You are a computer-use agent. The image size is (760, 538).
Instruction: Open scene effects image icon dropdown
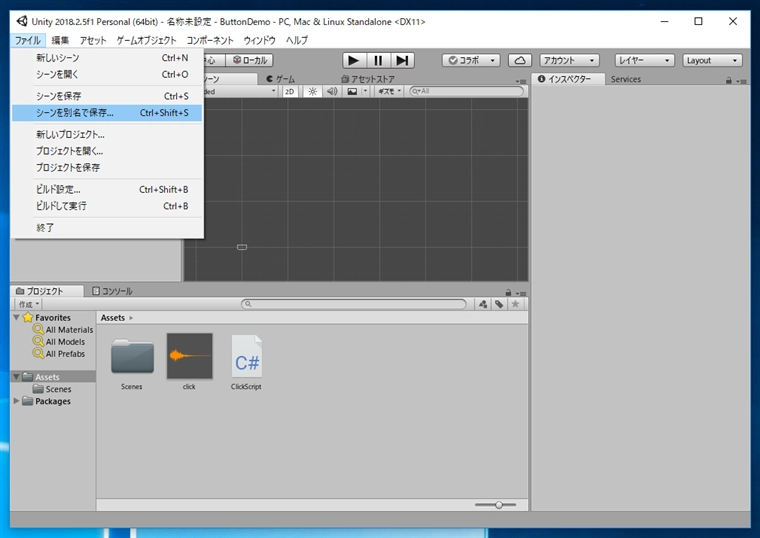(x=356, y=91)
